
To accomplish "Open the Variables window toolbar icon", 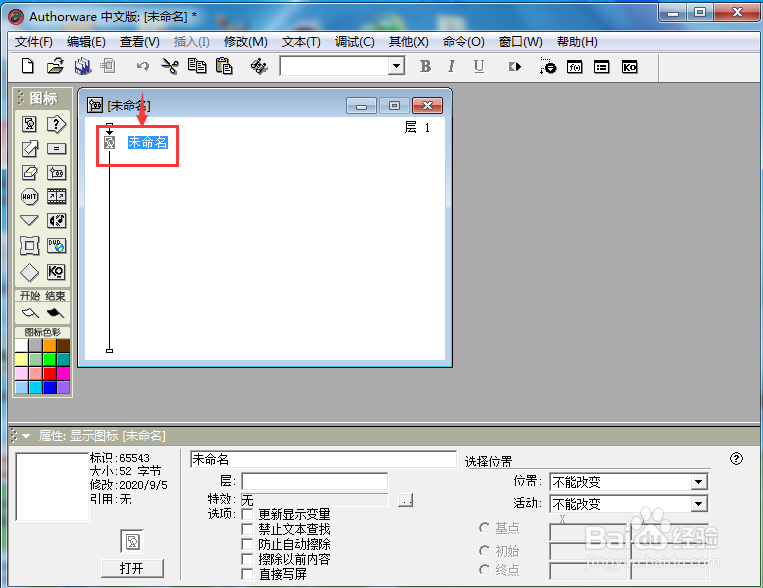I will (602, 67).
